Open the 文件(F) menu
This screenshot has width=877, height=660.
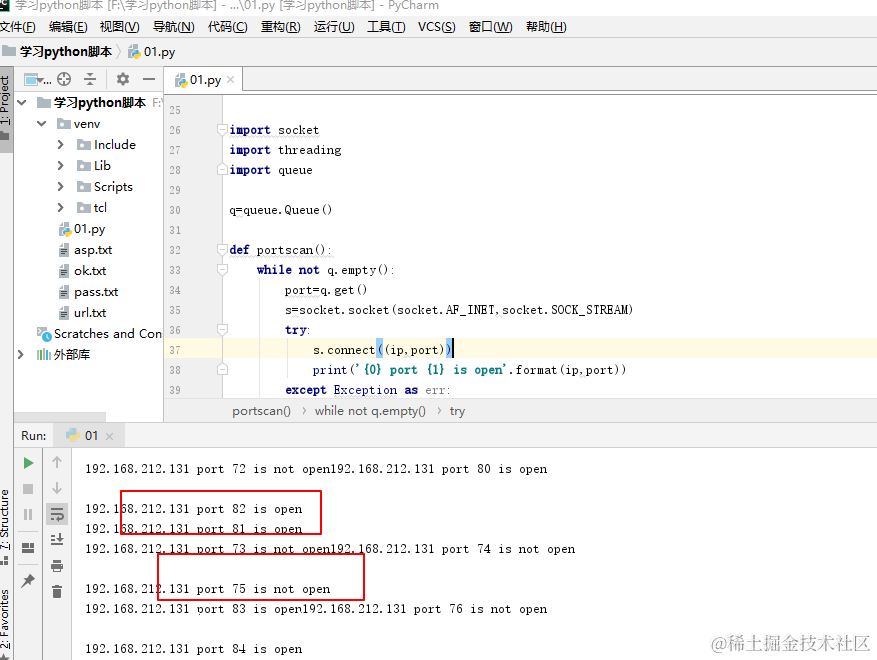[18, 27]
